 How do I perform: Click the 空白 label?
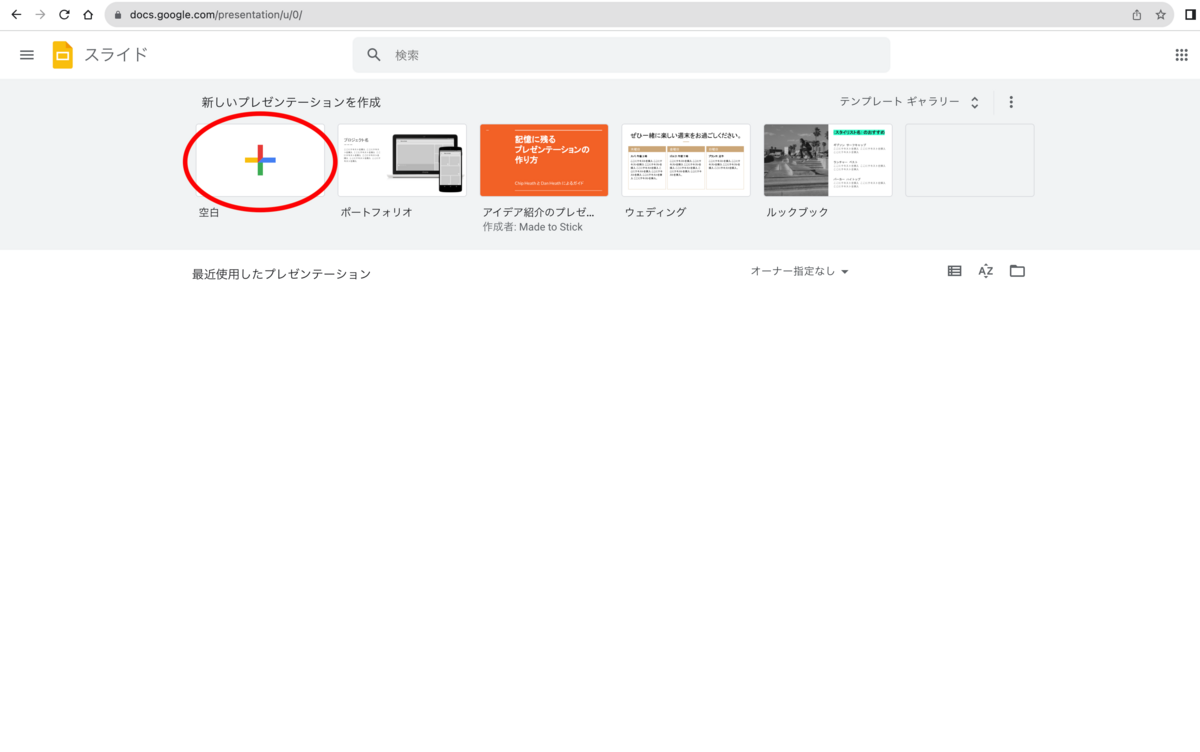coord(209,213)
